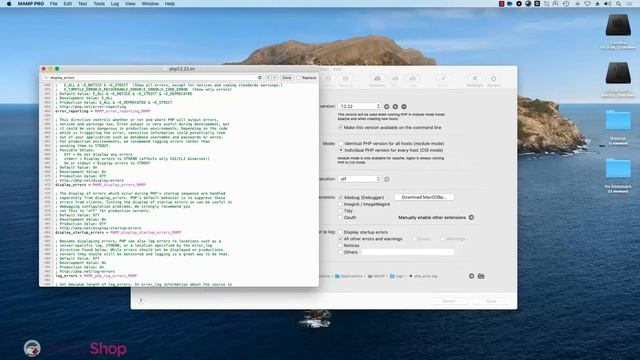Viewport: 640px width, 360px height.
Task: Select Individual PHP version for every host
Action: pyautogui.click(x=341, y=150)
